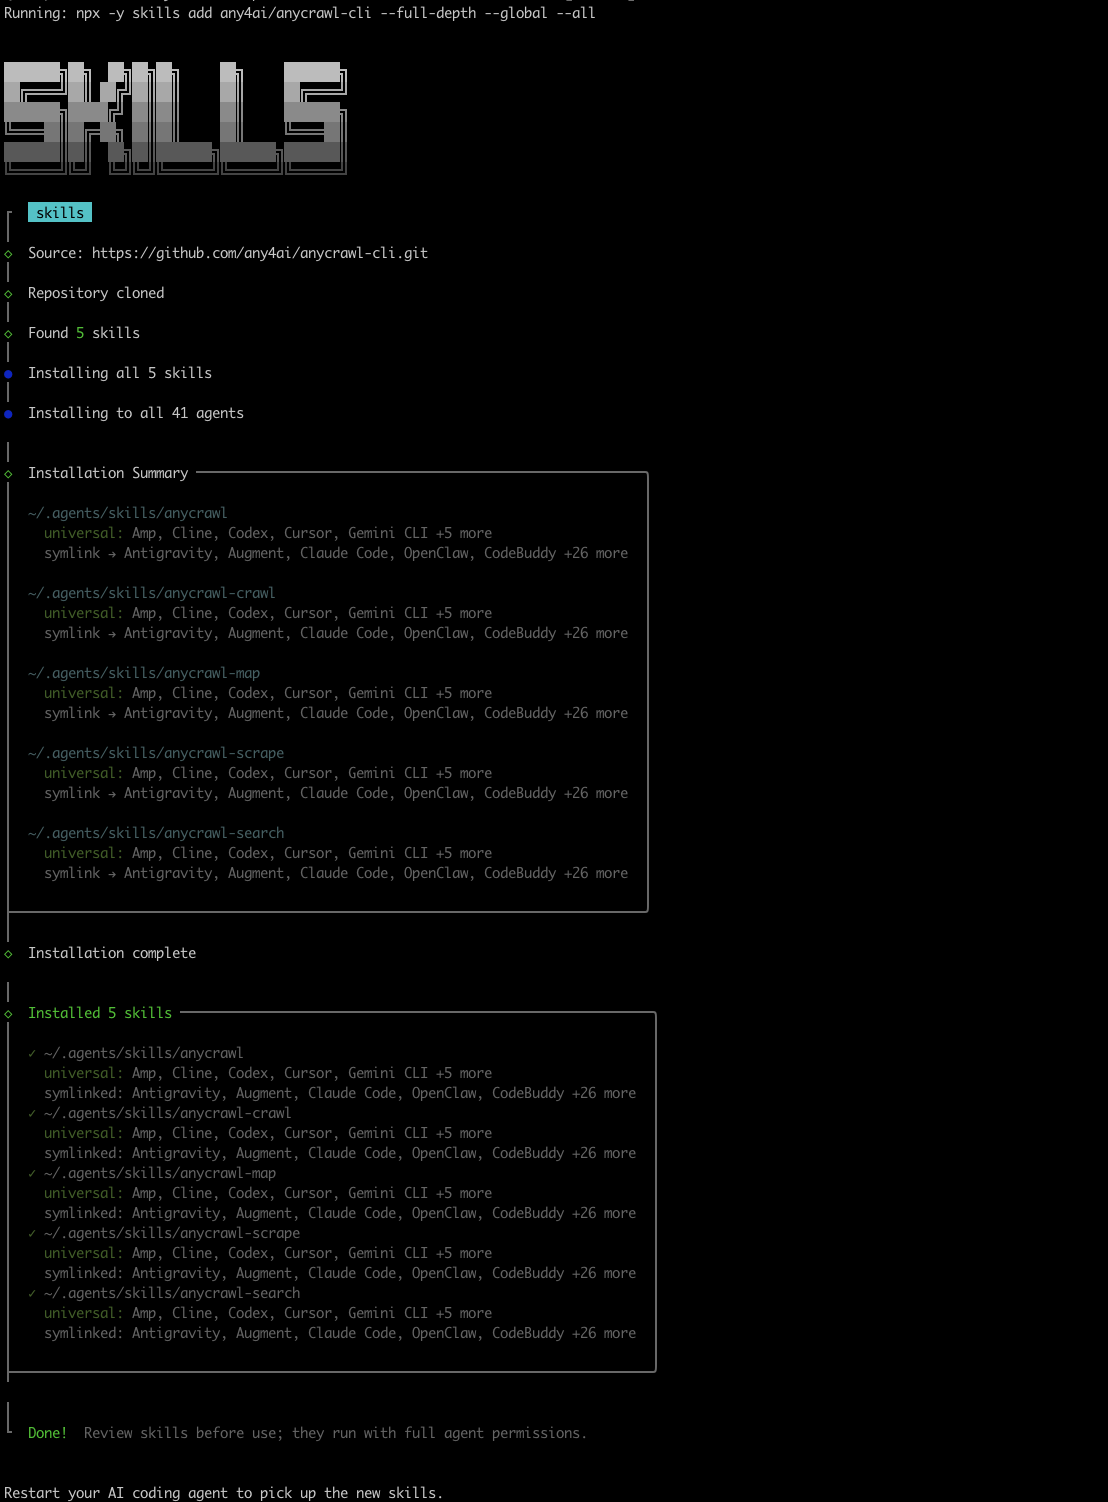Click the checkmark beside installed anycrawl-crawl
This screenshot has height=1502, width=1108.
click(x=32, y=1113)
